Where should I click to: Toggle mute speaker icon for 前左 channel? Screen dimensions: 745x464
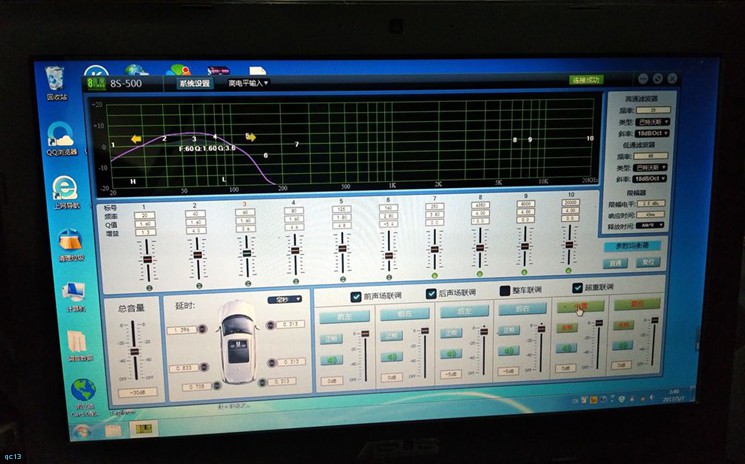click(331, 360)
